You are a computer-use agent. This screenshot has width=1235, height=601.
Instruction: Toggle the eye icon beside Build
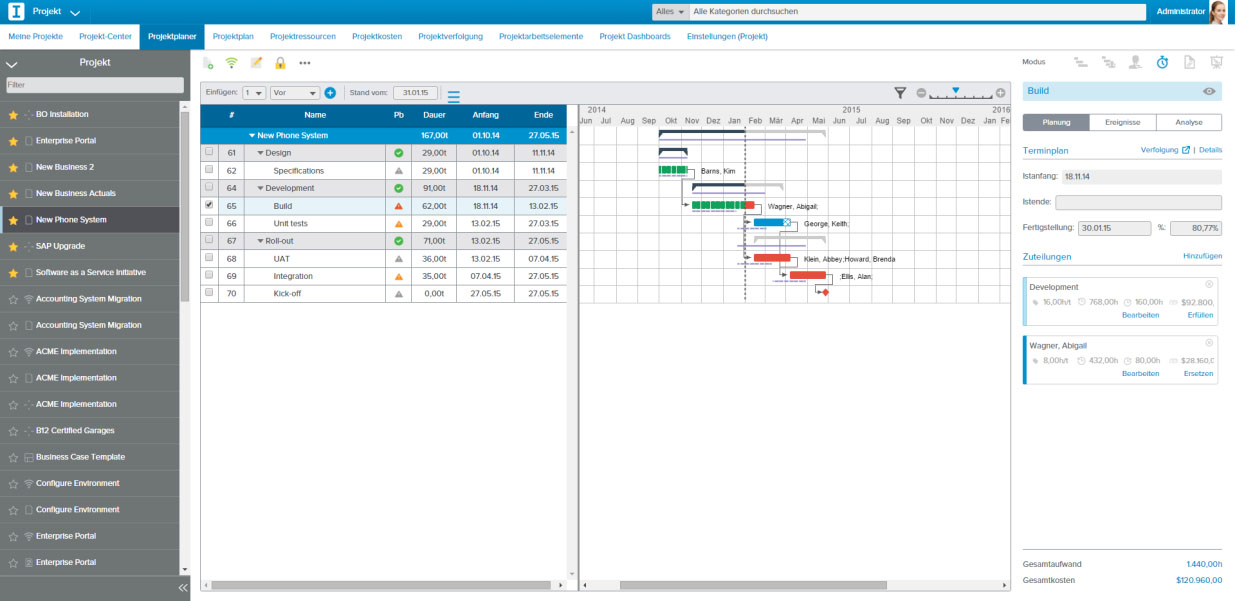point(1209,91)
